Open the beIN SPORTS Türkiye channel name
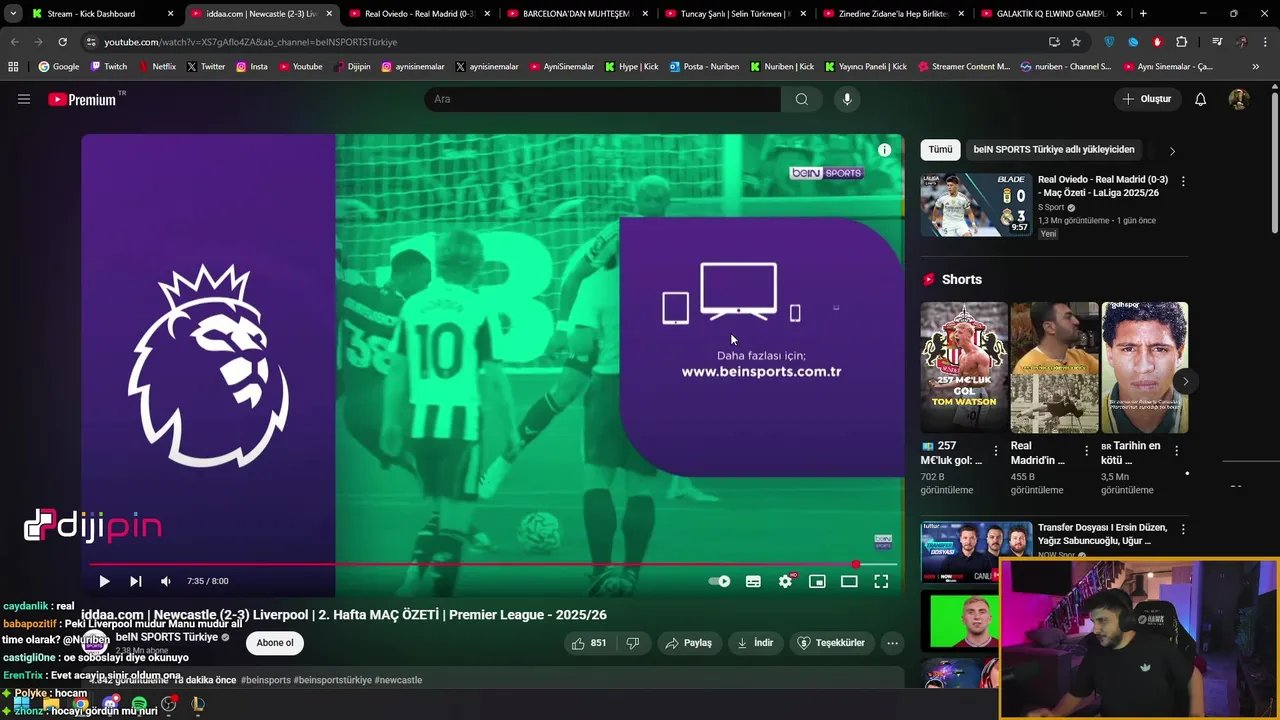This screenshot has height=720, width=1280. [166, 637]
